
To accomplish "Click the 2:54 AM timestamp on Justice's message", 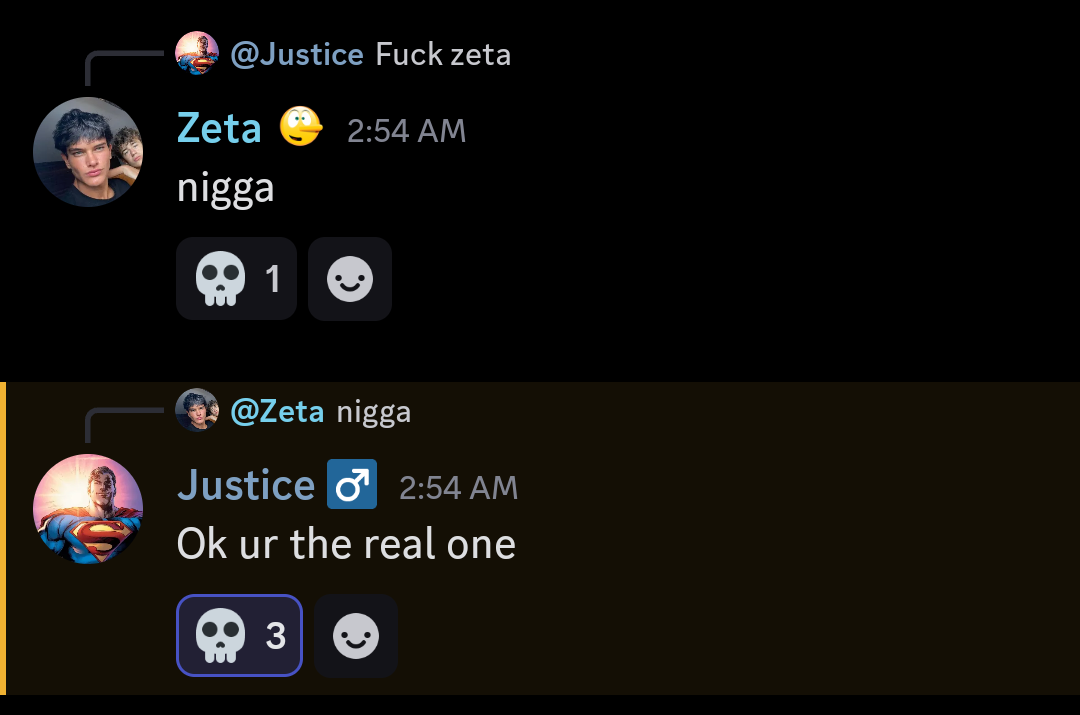I will (459, 488).
